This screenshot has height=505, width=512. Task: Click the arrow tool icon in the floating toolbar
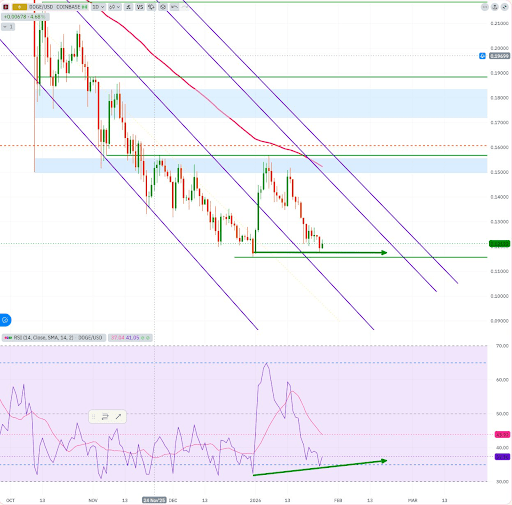[x=118, y=417]
